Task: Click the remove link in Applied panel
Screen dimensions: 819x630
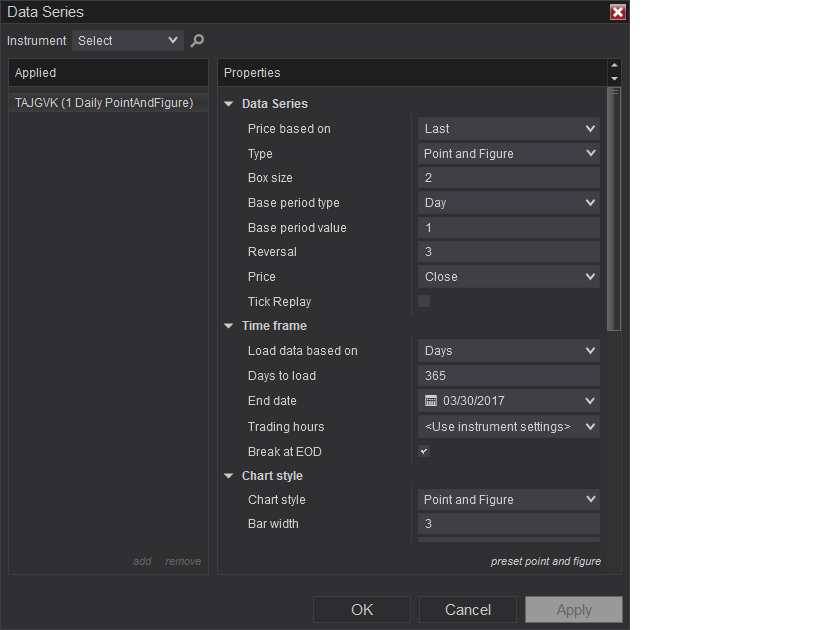Action: pyautogui.click(x=183, y=561)
